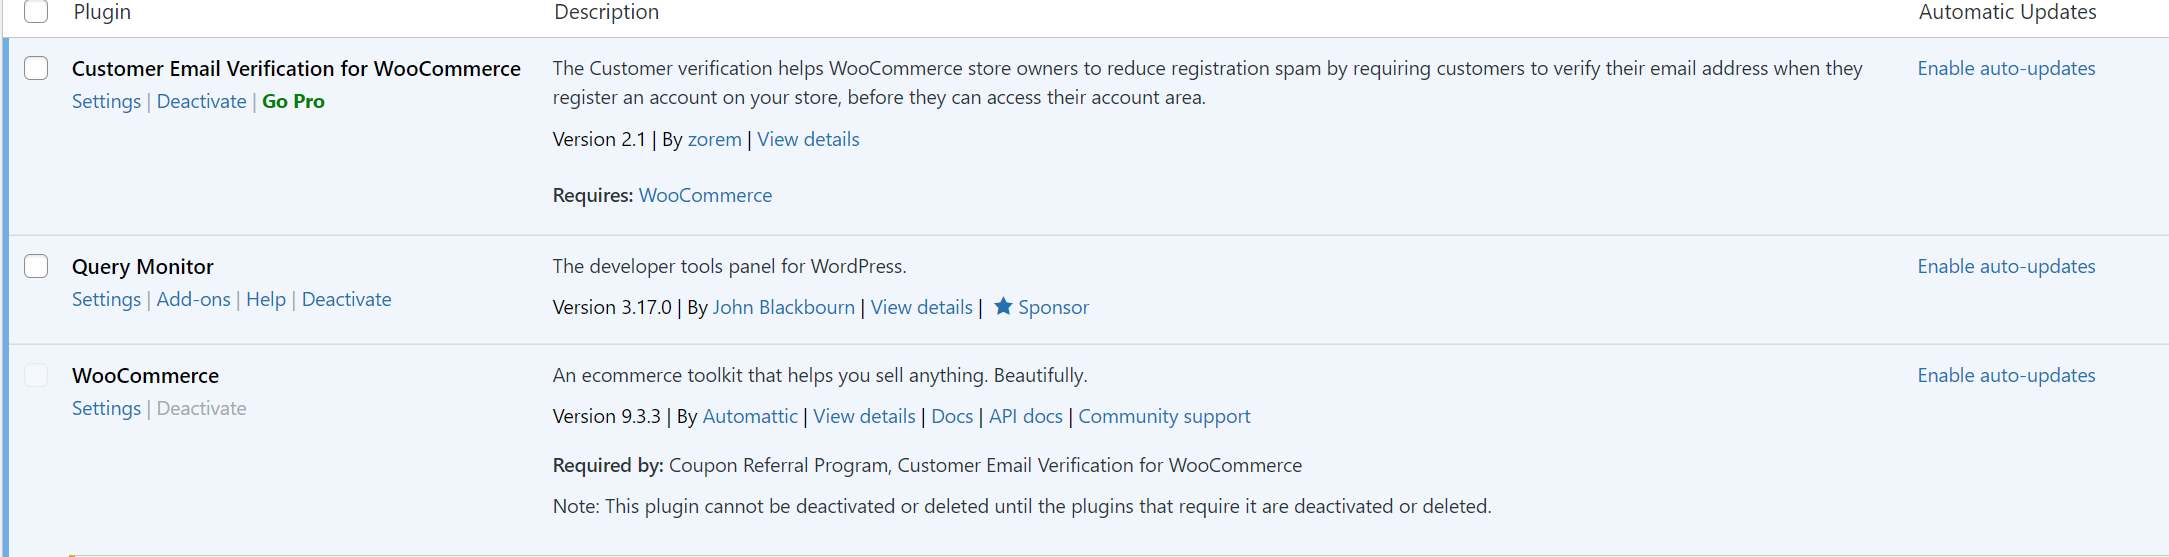Screen dimensions: 2169x557
Task: Open Customer Email Verification Settings link
Action: (106, 101)
